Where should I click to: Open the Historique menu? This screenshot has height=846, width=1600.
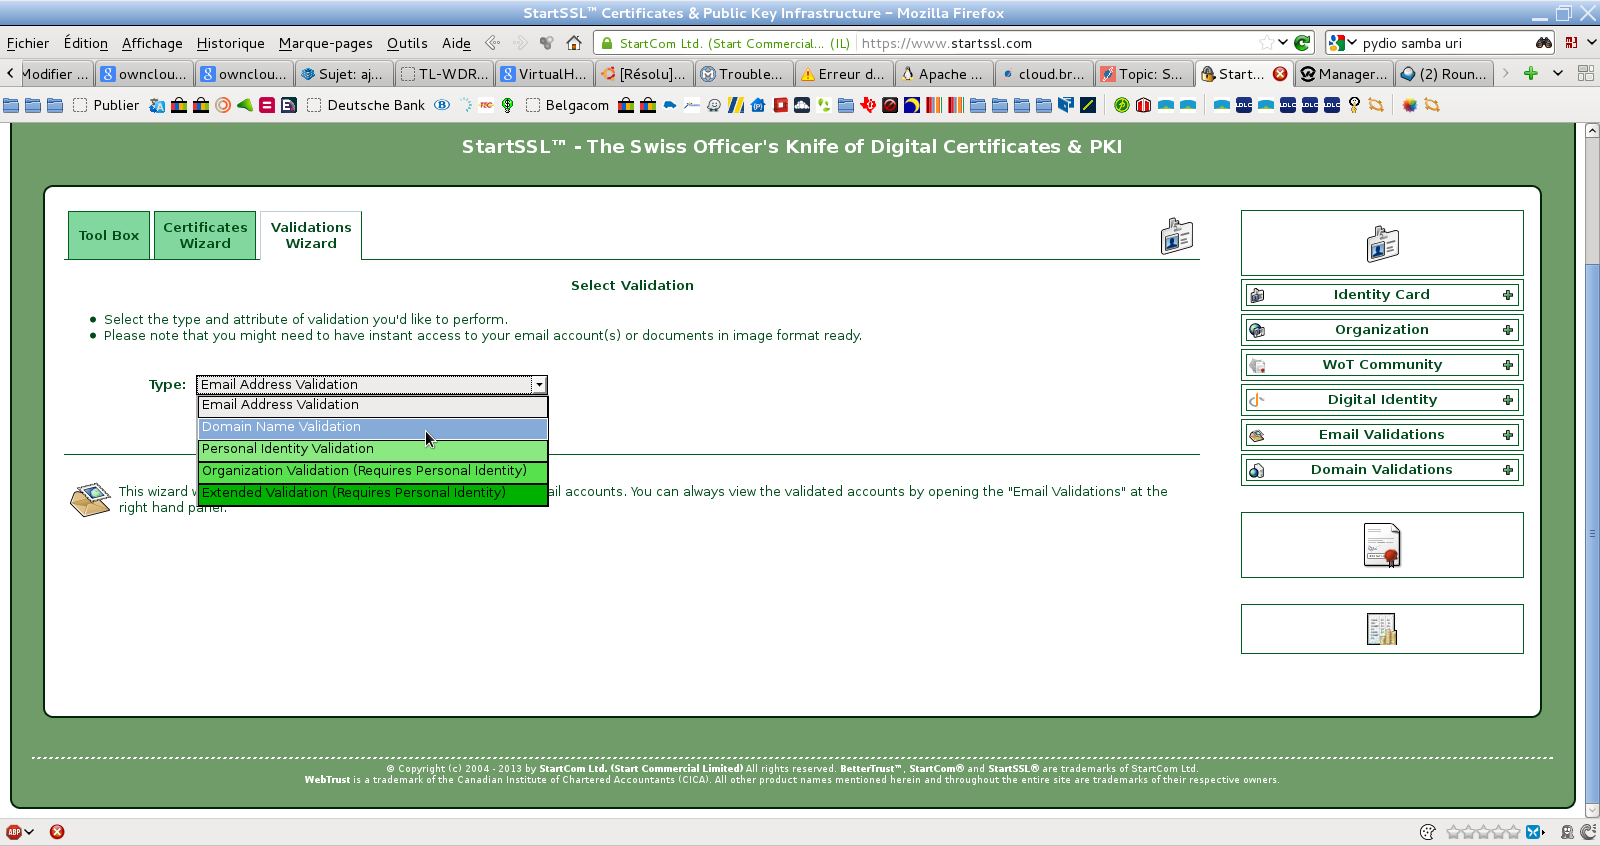point(231,43)
